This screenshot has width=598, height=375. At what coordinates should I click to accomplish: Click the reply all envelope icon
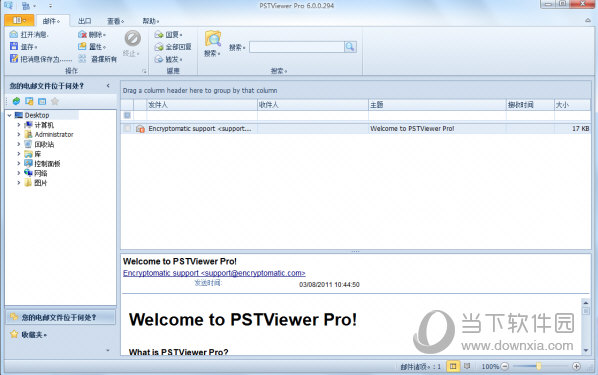[x=159, y=47]
